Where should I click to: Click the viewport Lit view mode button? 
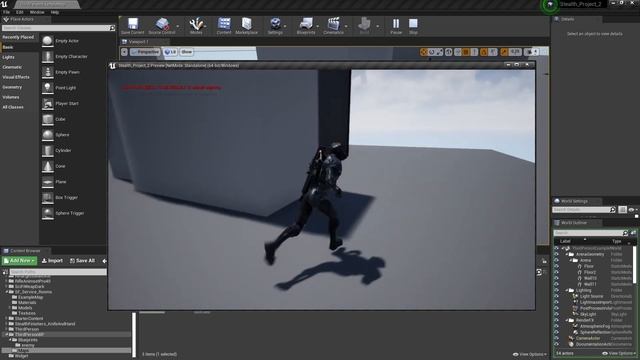[170, 52]
